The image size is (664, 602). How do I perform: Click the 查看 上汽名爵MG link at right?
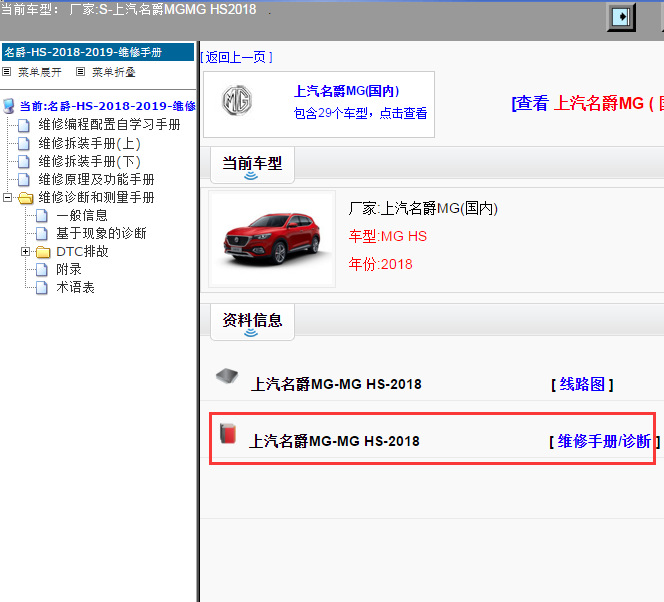(x=588, y=103)
